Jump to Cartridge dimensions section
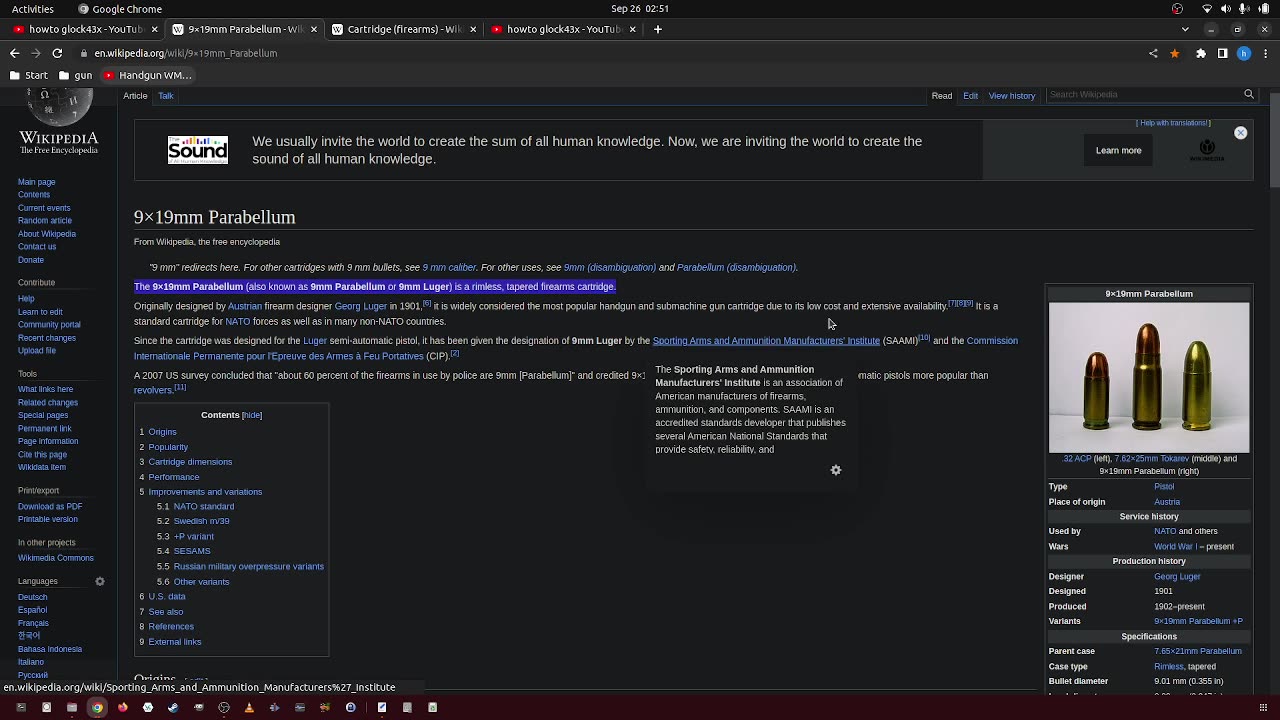1280x720 pixels. coord(190,462)
